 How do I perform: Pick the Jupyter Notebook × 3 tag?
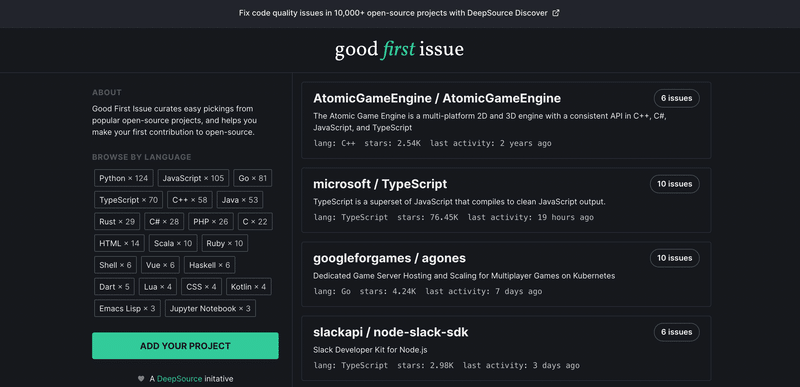tap(210, 308)
